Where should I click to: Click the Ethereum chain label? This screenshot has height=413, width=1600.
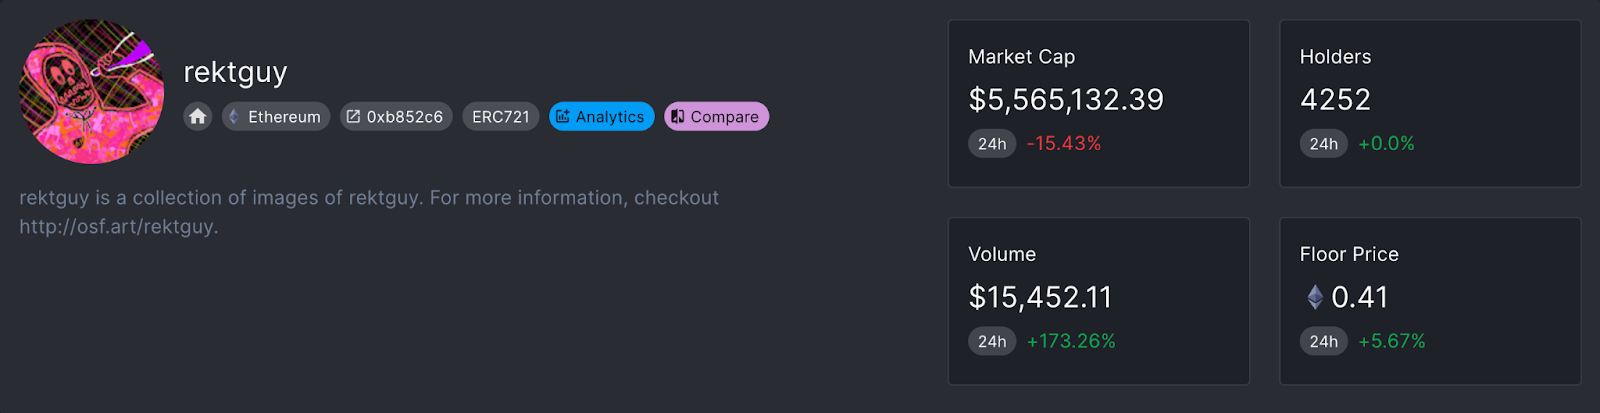click(284, 117)
